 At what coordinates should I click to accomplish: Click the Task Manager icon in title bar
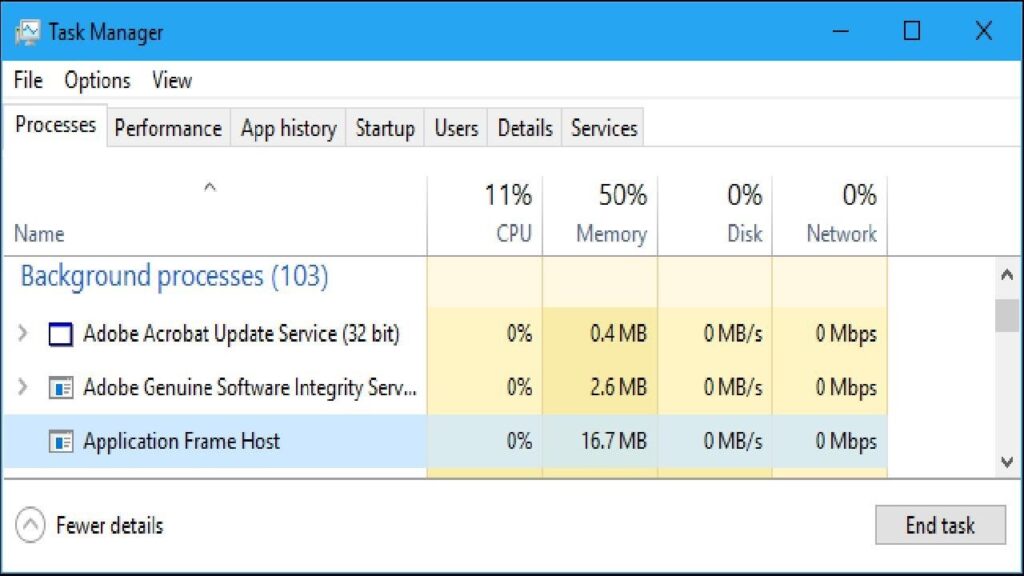(28, 31)
